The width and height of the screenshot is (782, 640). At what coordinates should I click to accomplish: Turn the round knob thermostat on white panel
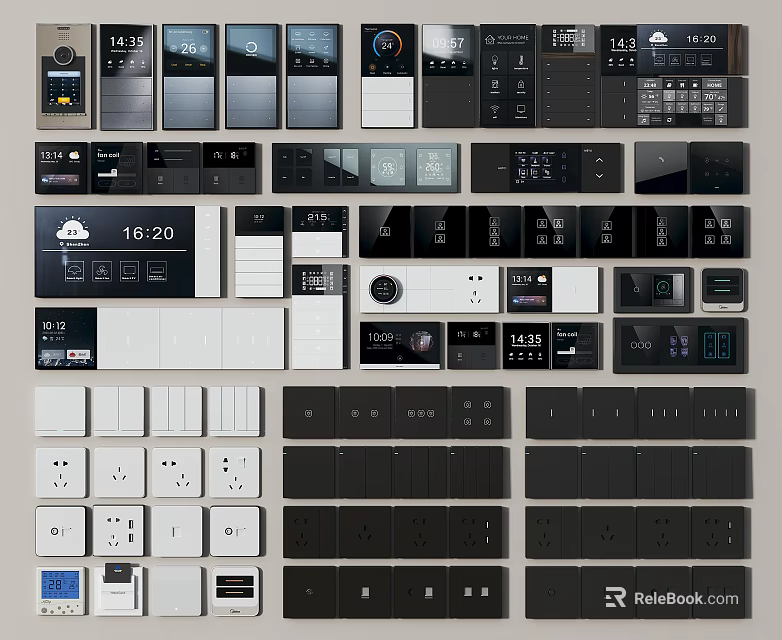tap(384, 289)
